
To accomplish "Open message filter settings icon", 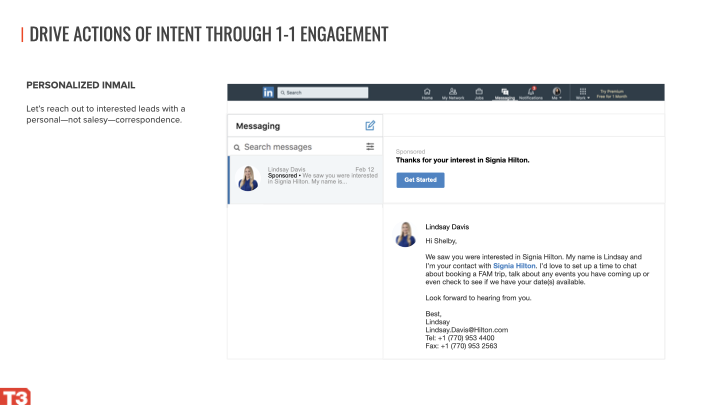I will click(x=370, y=146).
